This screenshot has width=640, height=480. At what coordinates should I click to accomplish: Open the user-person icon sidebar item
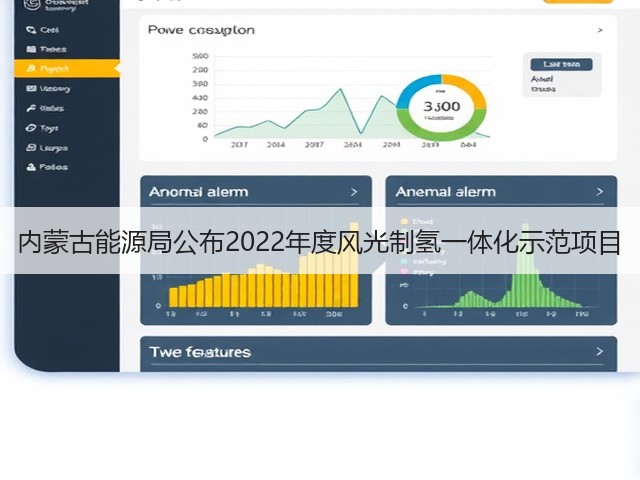[x=47, y=167]
